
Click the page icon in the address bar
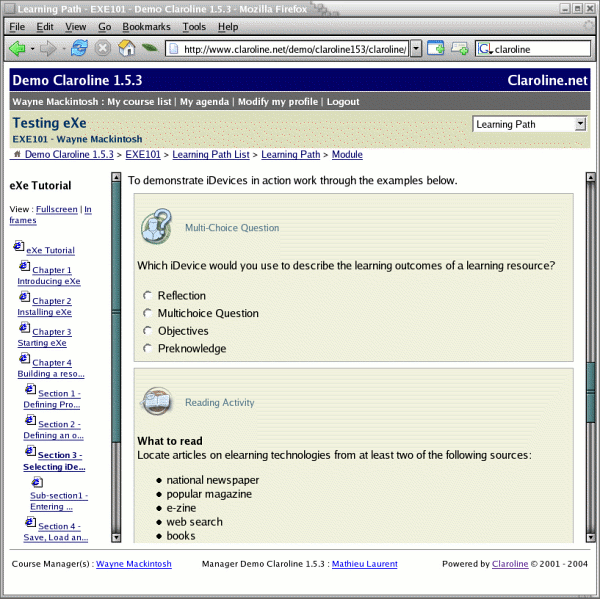point(174,49)
